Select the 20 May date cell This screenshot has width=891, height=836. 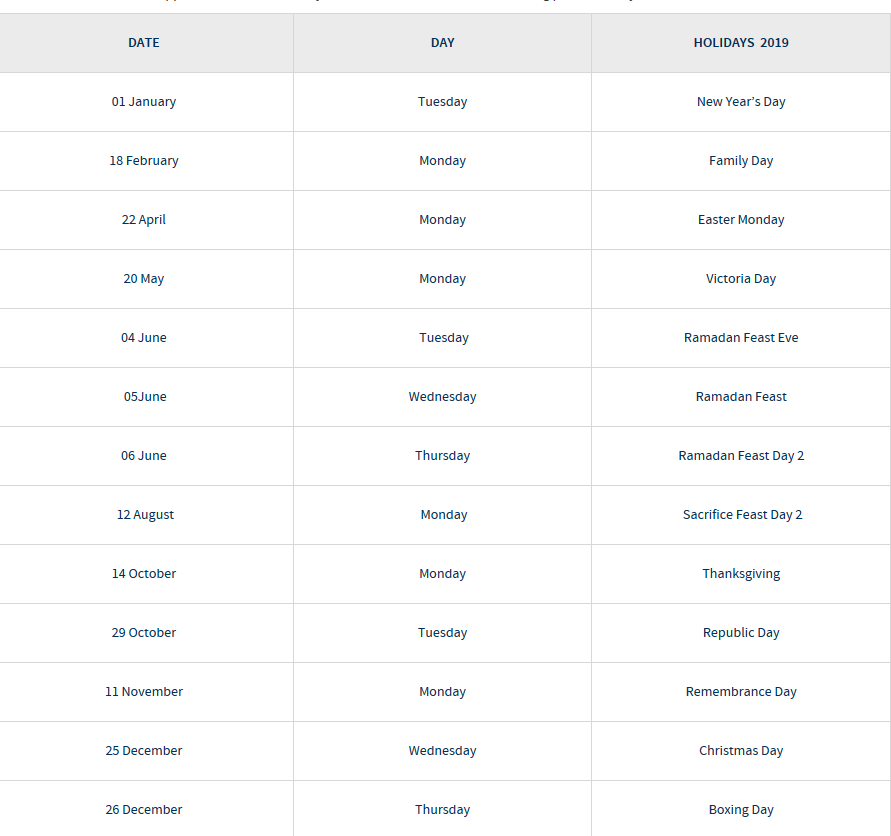tap(144, 279)
